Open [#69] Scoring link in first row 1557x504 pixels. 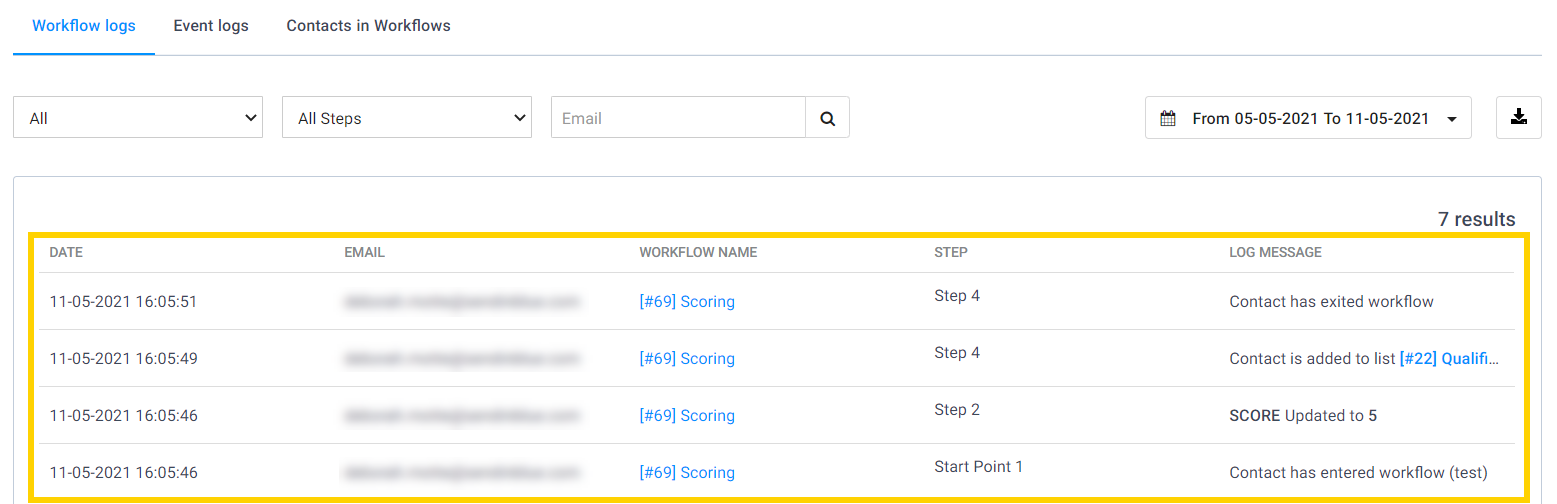(x=687, y=302)
